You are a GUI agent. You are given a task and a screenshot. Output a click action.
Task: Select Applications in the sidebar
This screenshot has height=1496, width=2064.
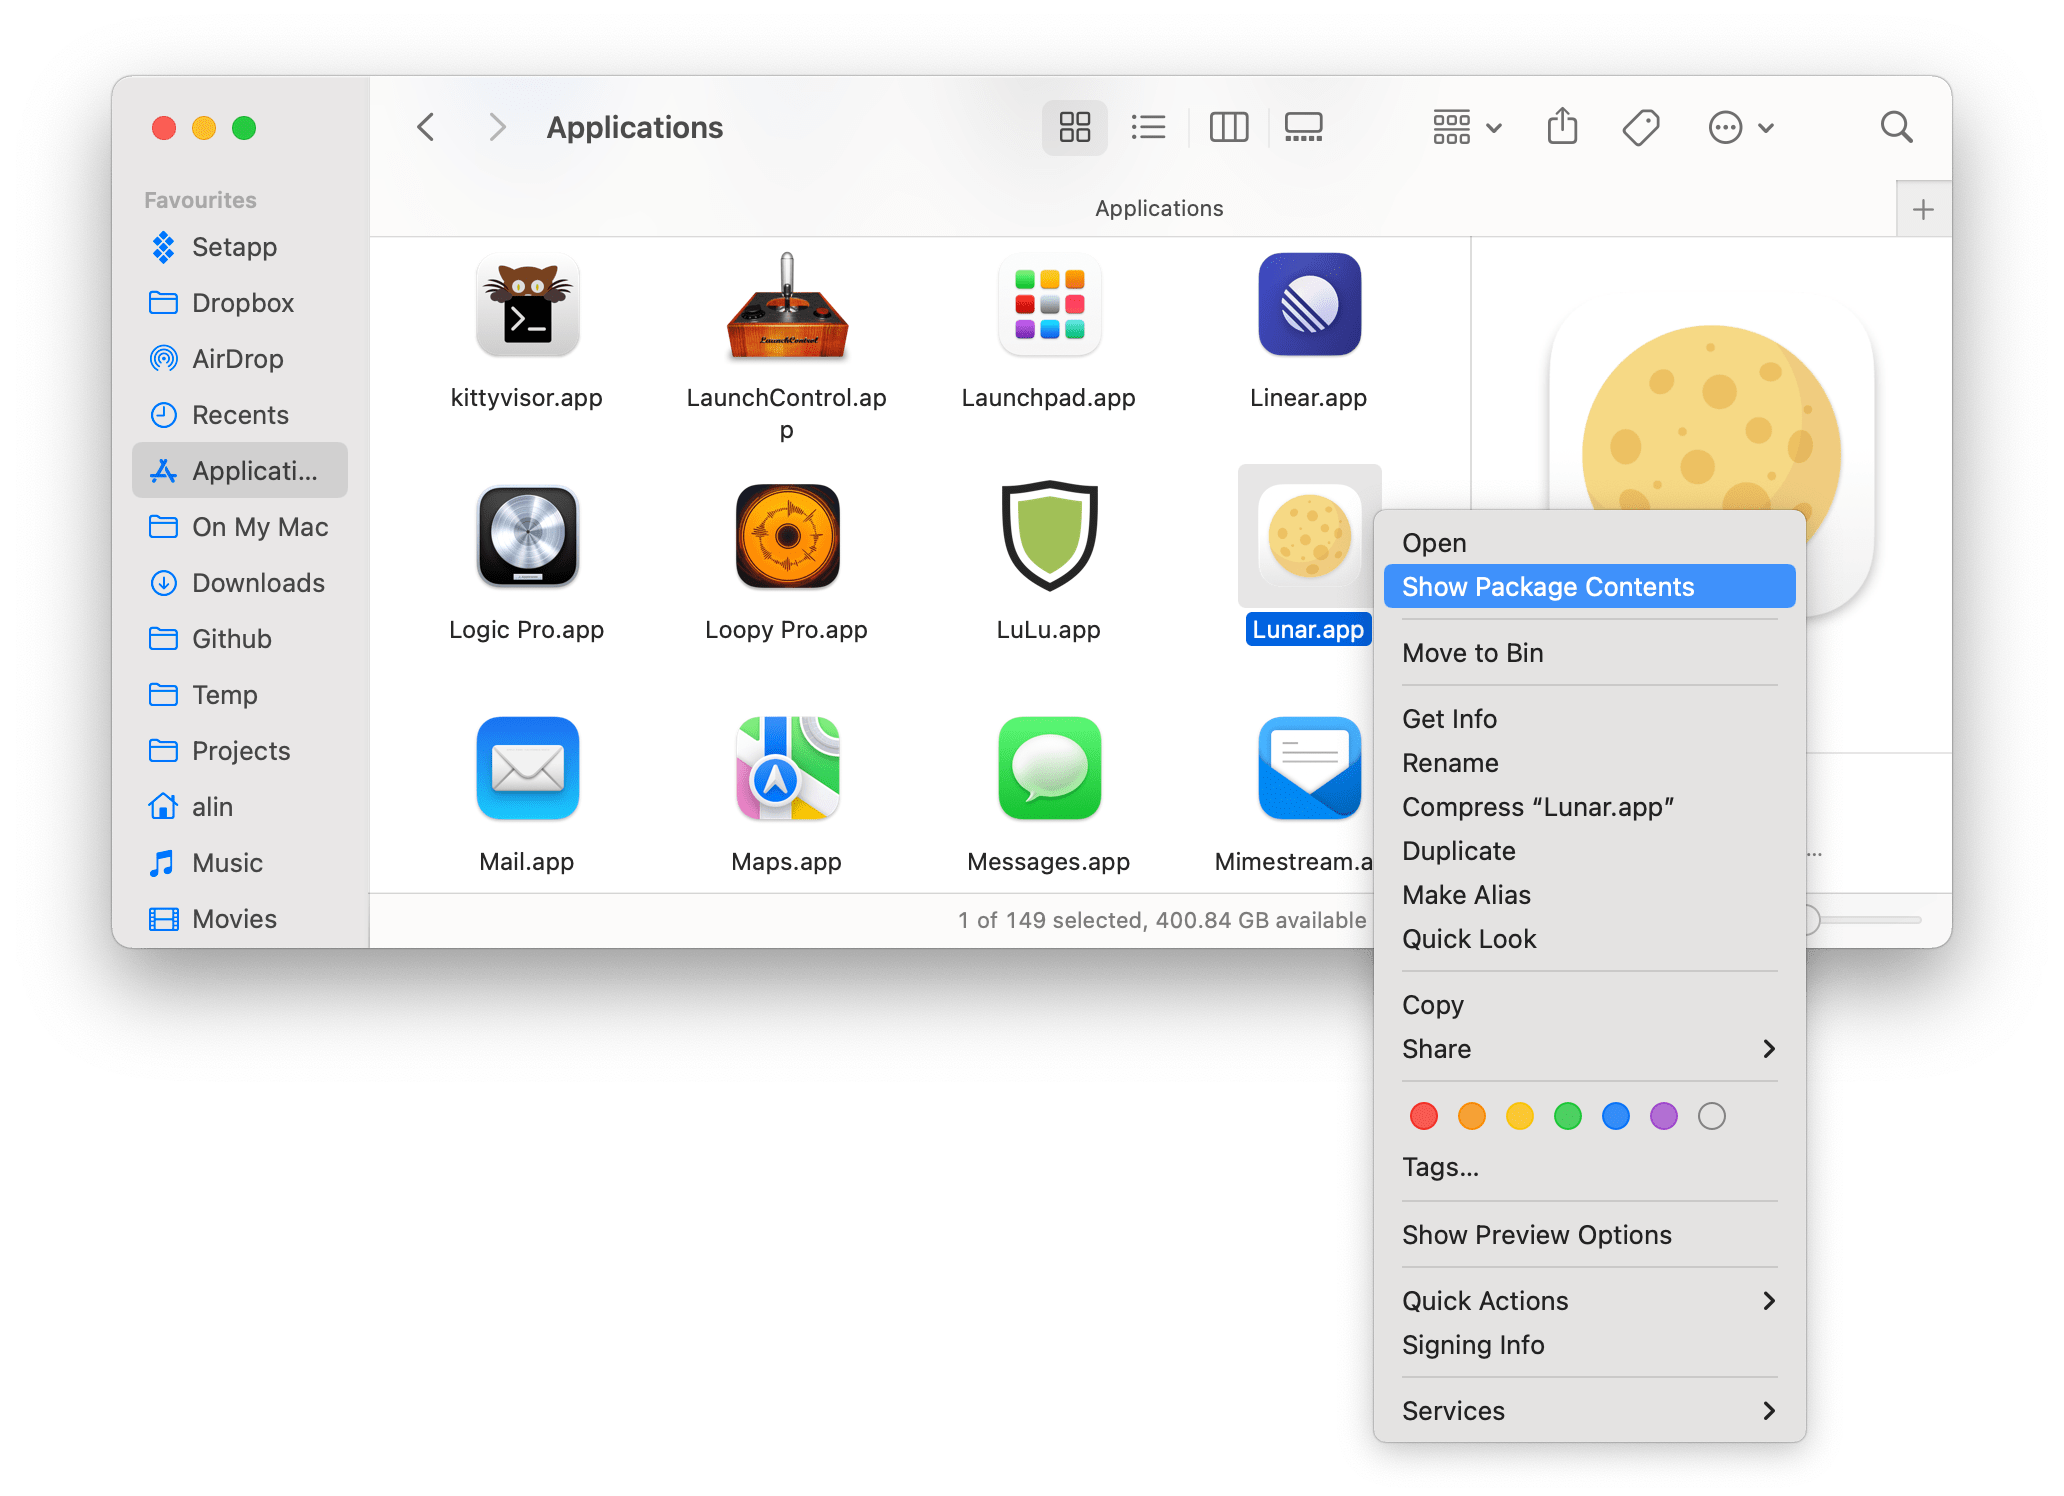tap(240, 470)
